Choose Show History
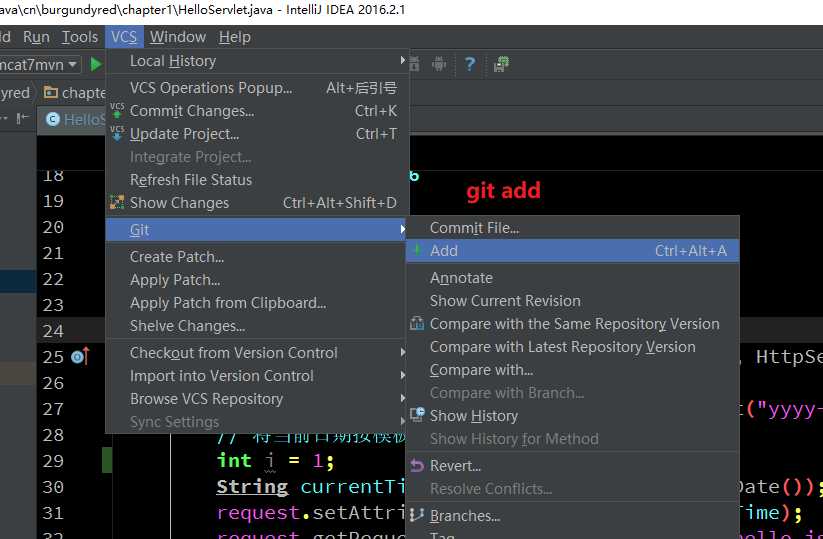This screenshot has height=539, width=823. (x=573, y=416)
